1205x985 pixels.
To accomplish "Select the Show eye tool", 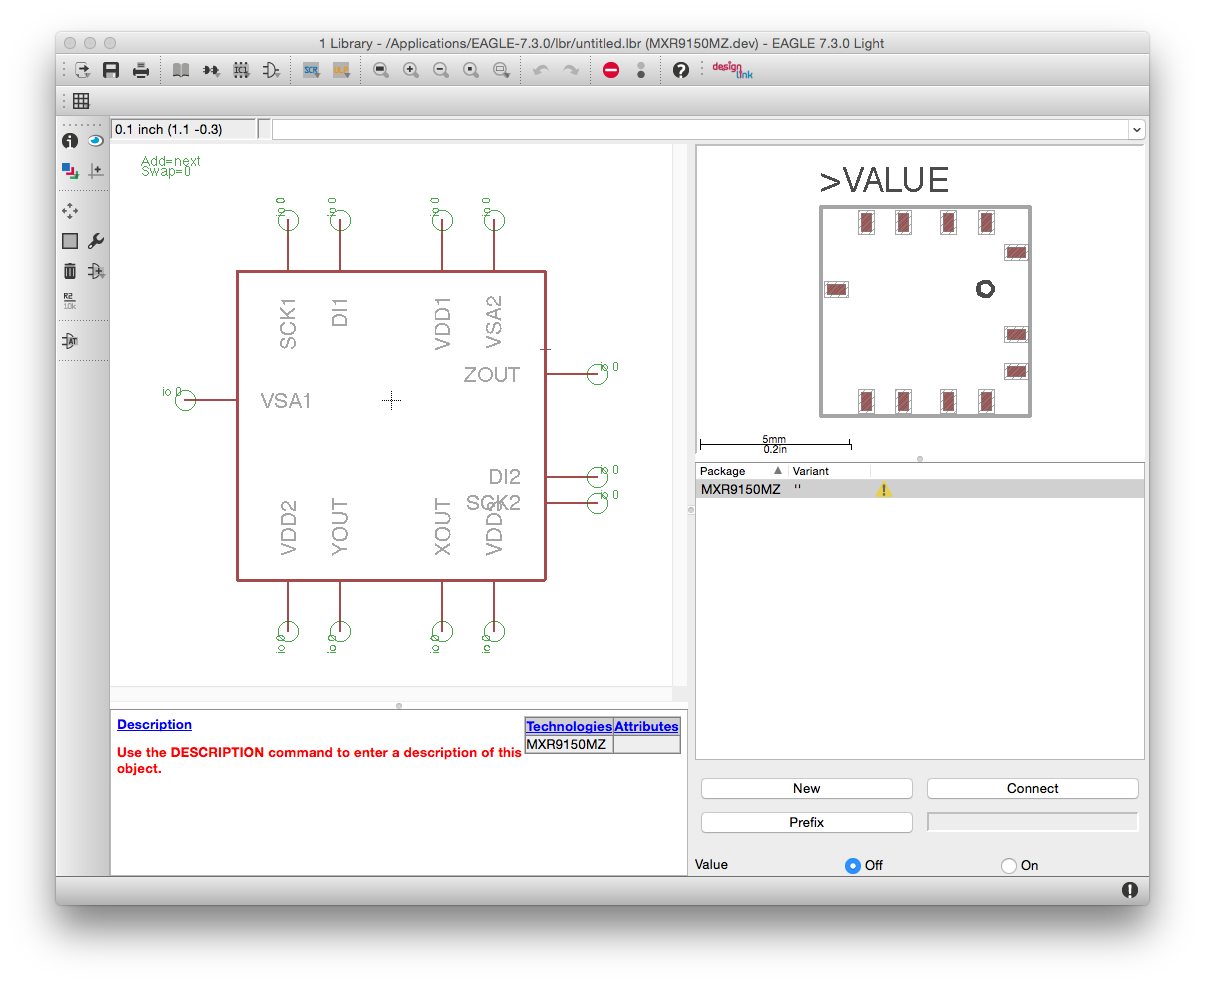I will click(96, 141).
